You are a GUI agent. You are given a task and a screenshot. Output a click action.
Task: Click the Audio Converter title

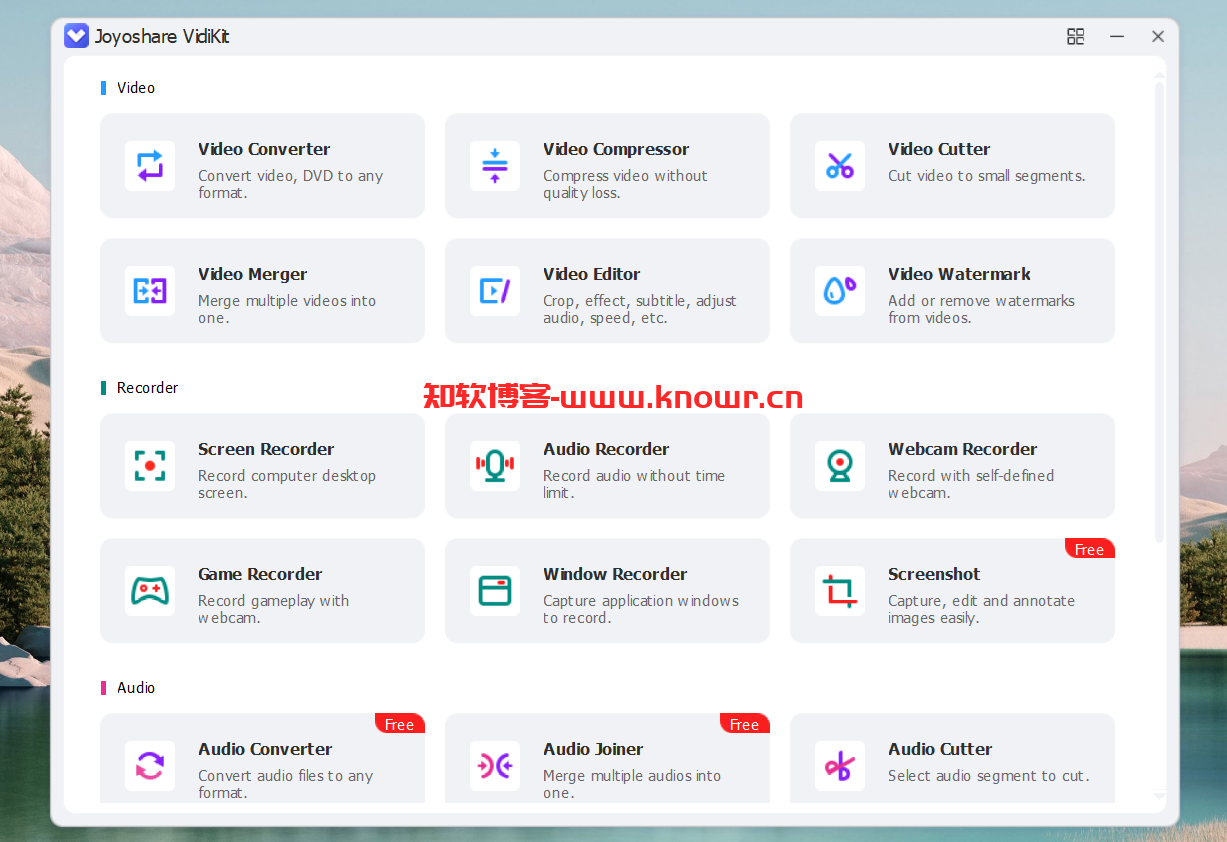(265, 750)
